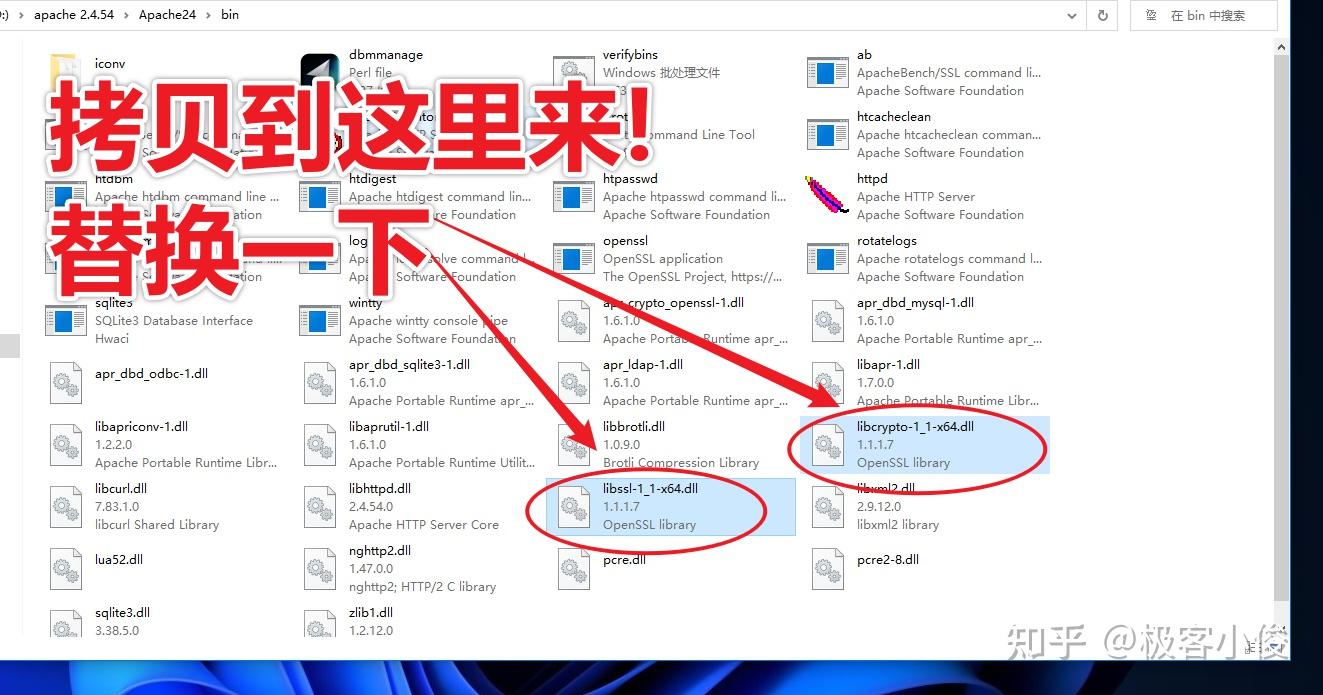Navigate to Apache24 in the breadcrumb path
Viewport: 1323px width, 695px height.
point(169,15)
